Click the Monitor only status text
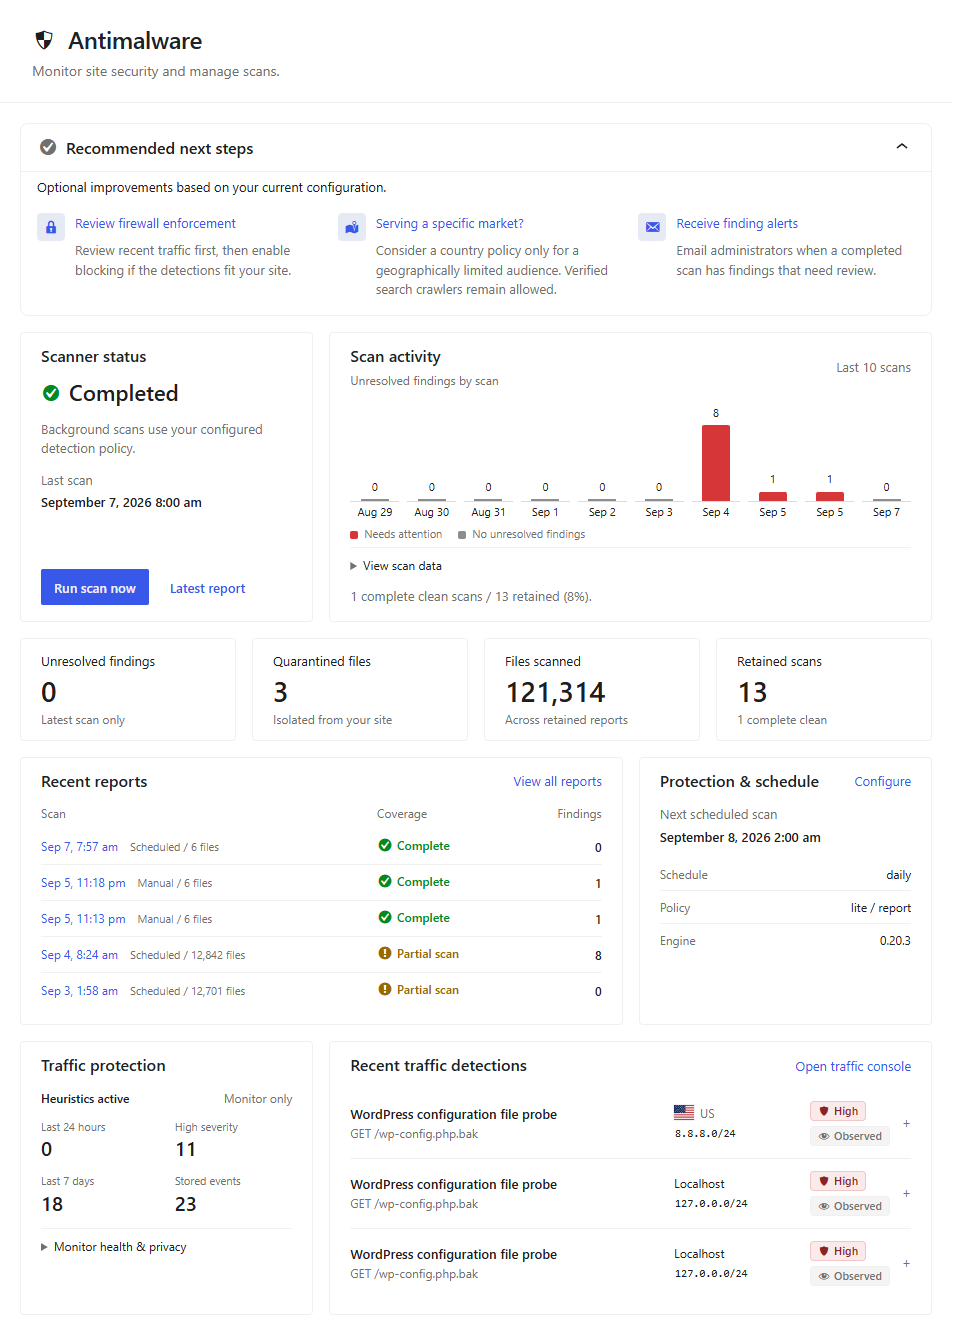The height and width of the screenshot is (1343, 957). click(258, 1099)
